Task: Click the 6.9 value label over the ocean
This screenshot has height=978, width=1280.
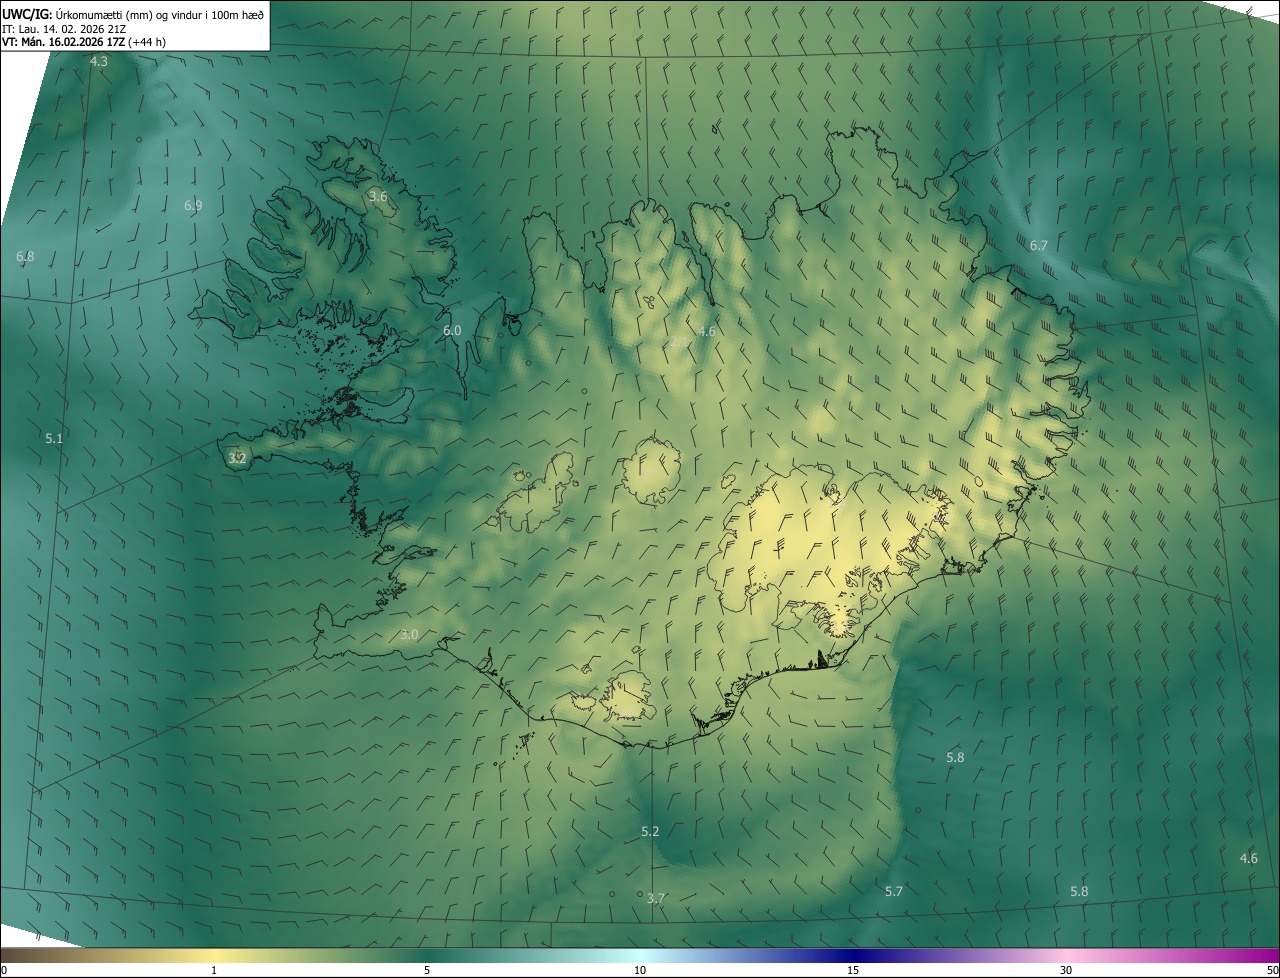Action: tap(193, 205)
